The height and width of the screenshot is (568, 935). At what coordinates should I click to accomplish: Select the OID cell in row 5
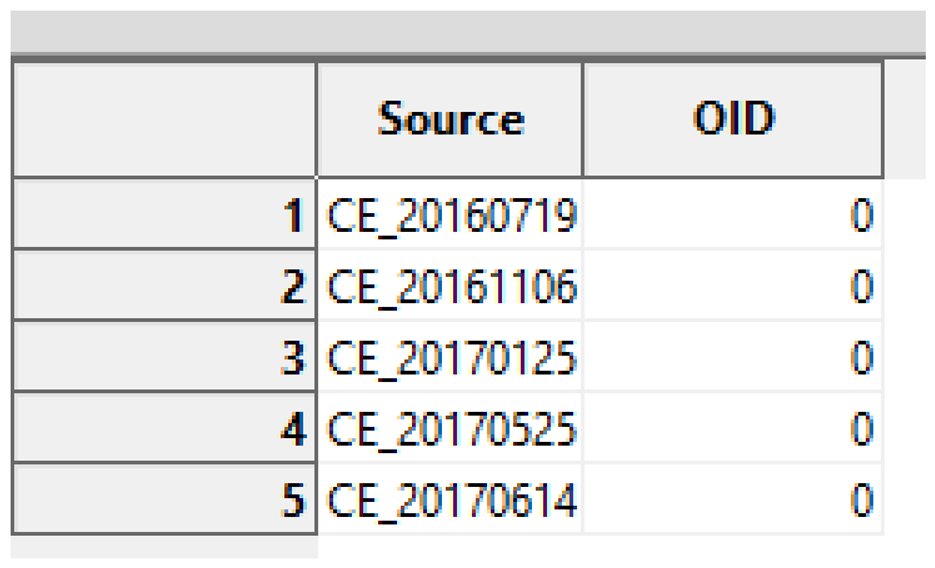[x=733, y=499]
